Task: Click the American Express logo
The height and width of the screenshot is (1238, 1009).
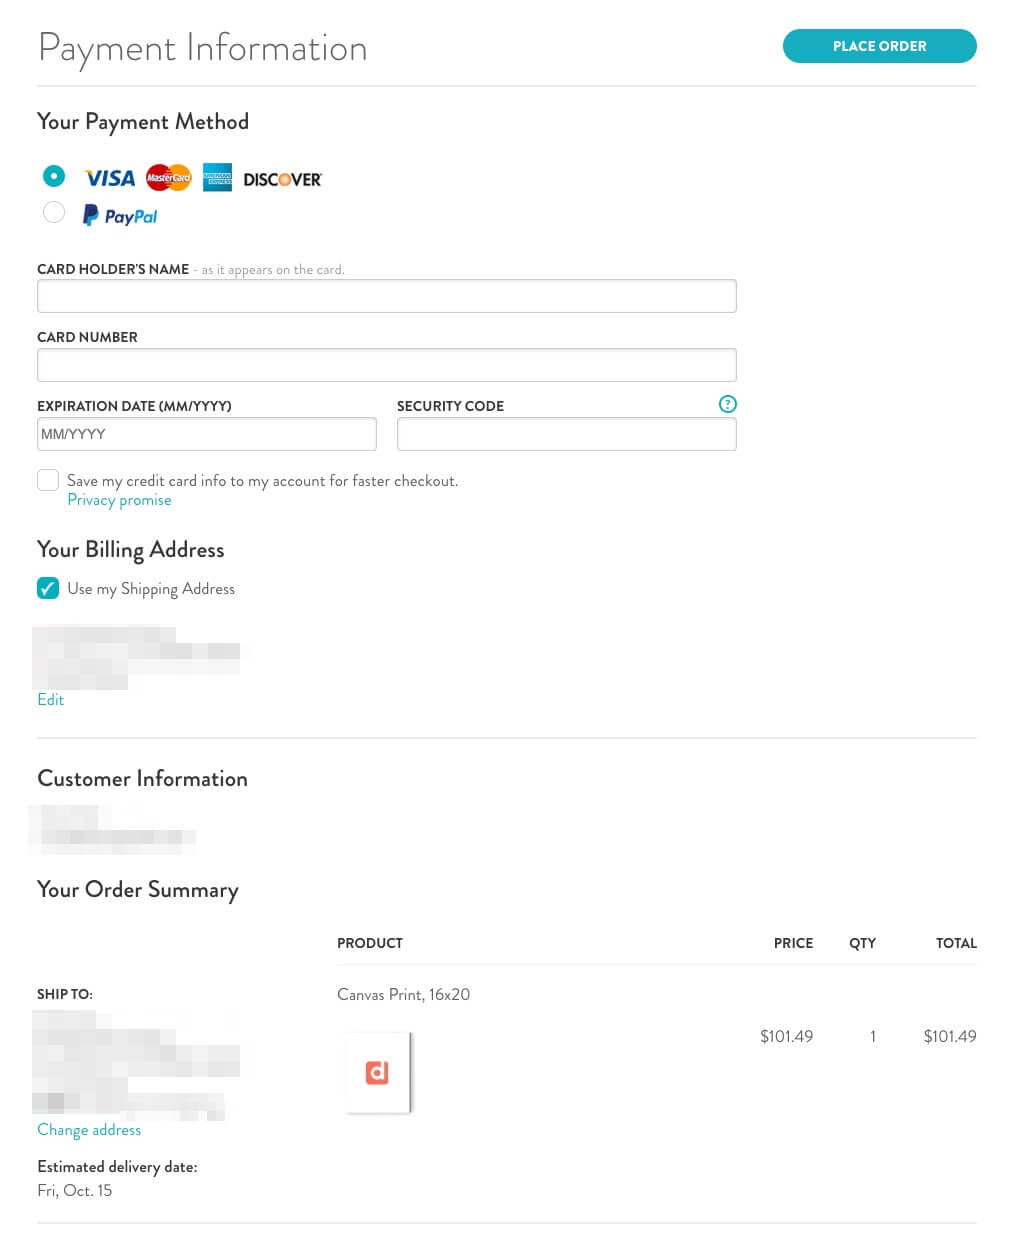Action: pyautogui.click(x=218, y=177)
